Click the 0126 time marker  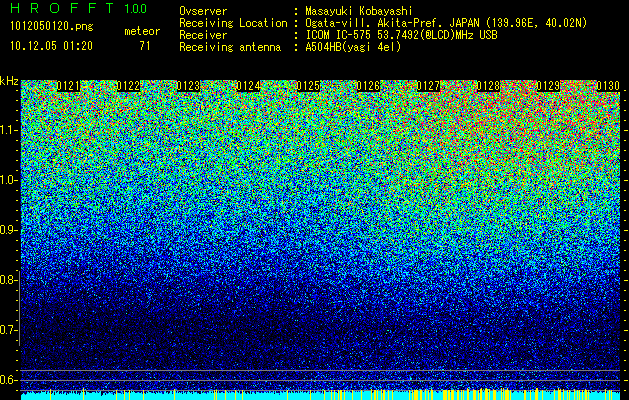pyautogui.click(x=368, y=86)
